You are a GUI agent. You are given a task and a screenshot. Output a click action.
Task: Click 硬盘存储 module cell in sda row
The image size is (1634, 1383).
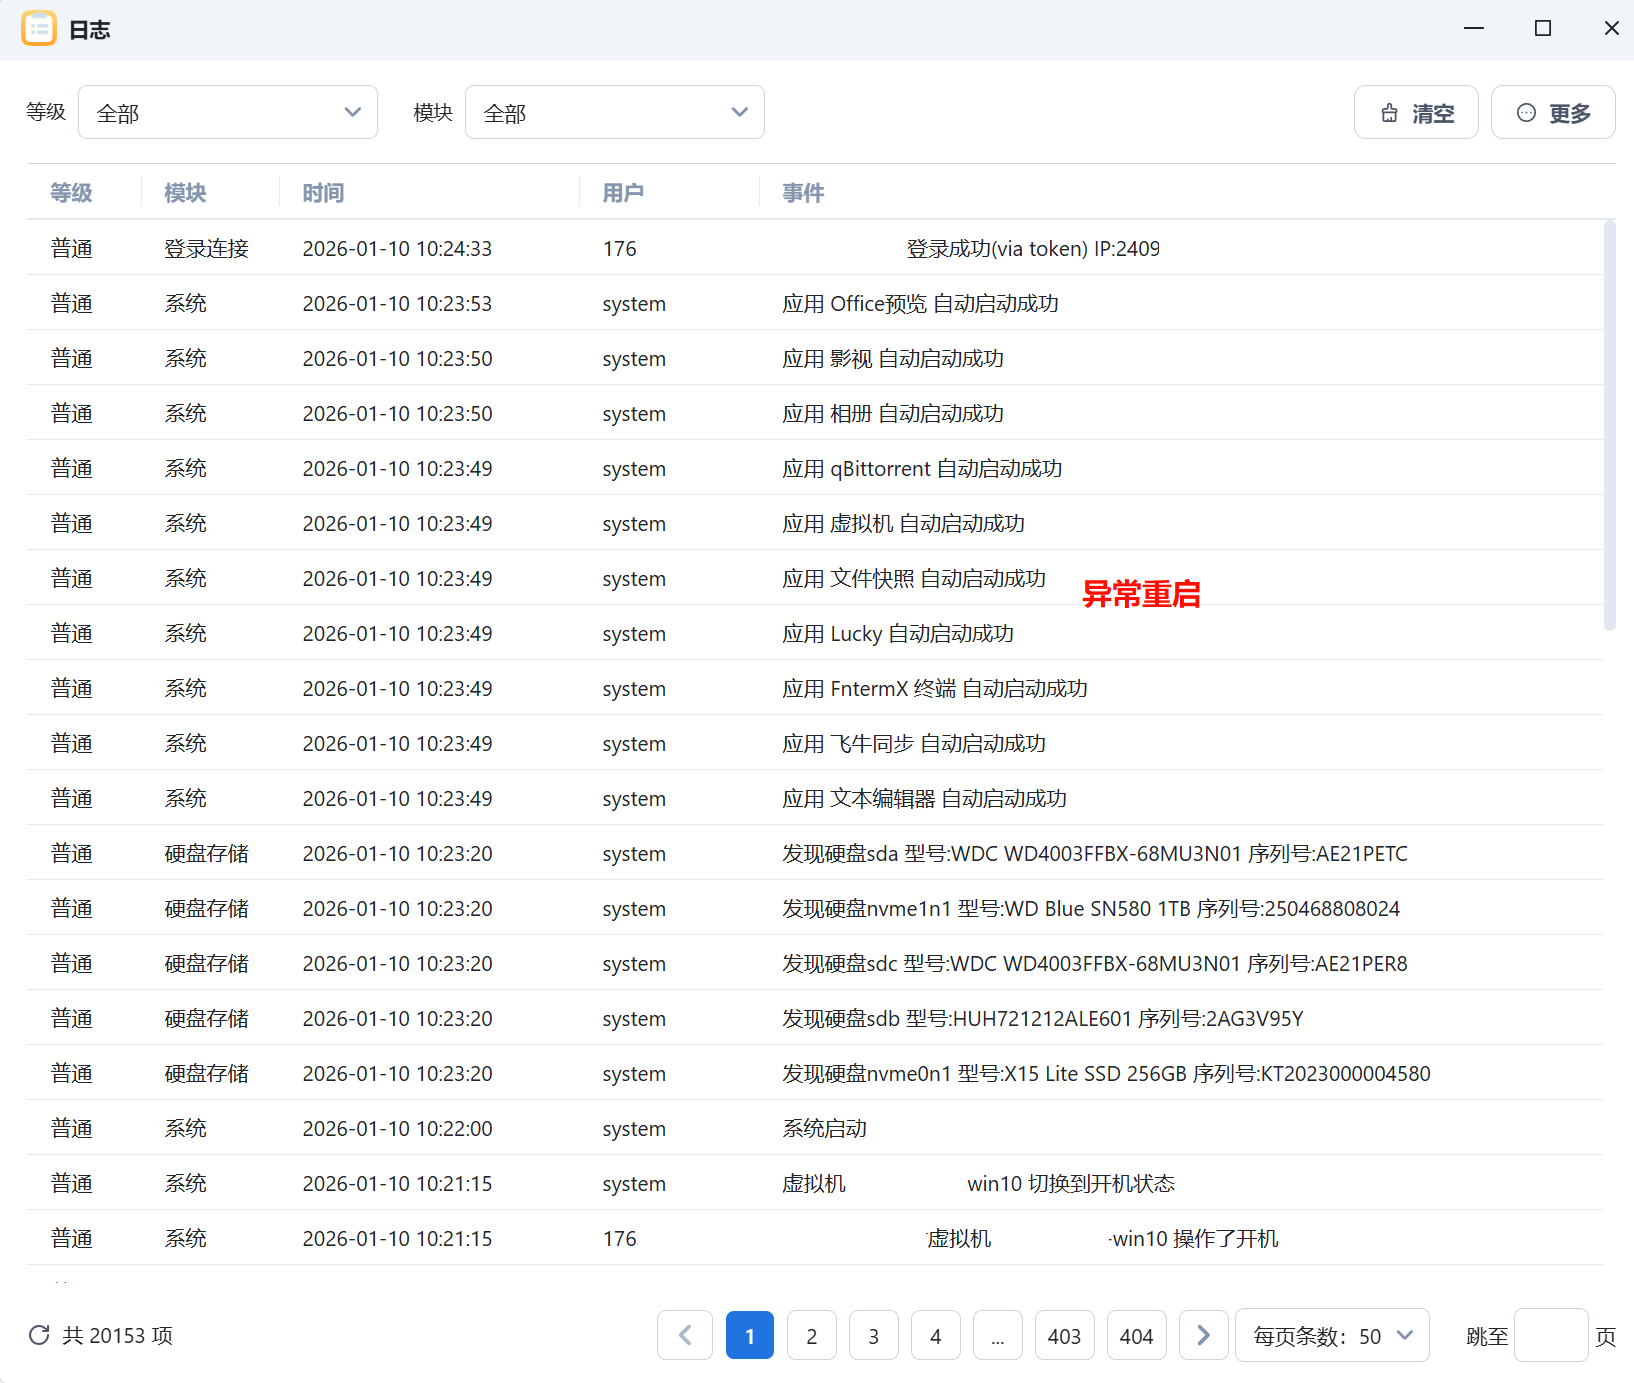(x=207, y=853)
